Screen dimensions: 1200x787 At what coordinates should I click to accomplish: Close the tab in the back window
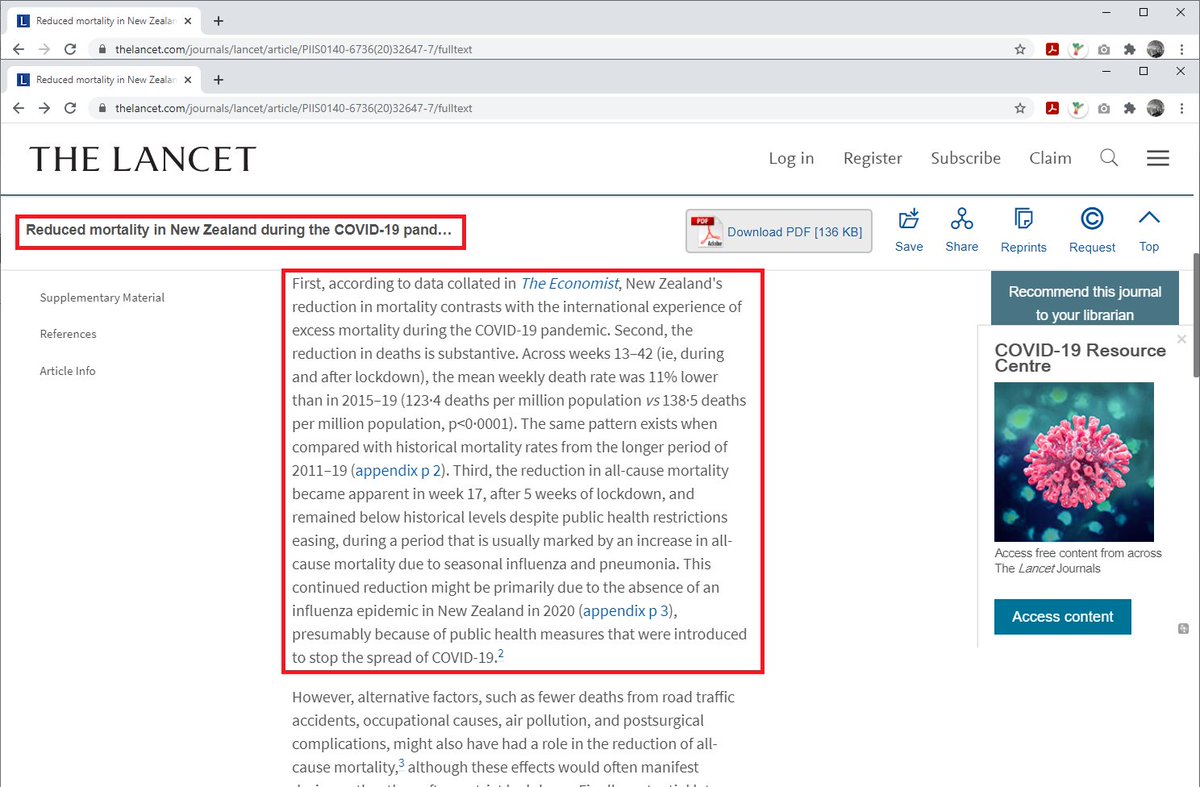point(187,20)
